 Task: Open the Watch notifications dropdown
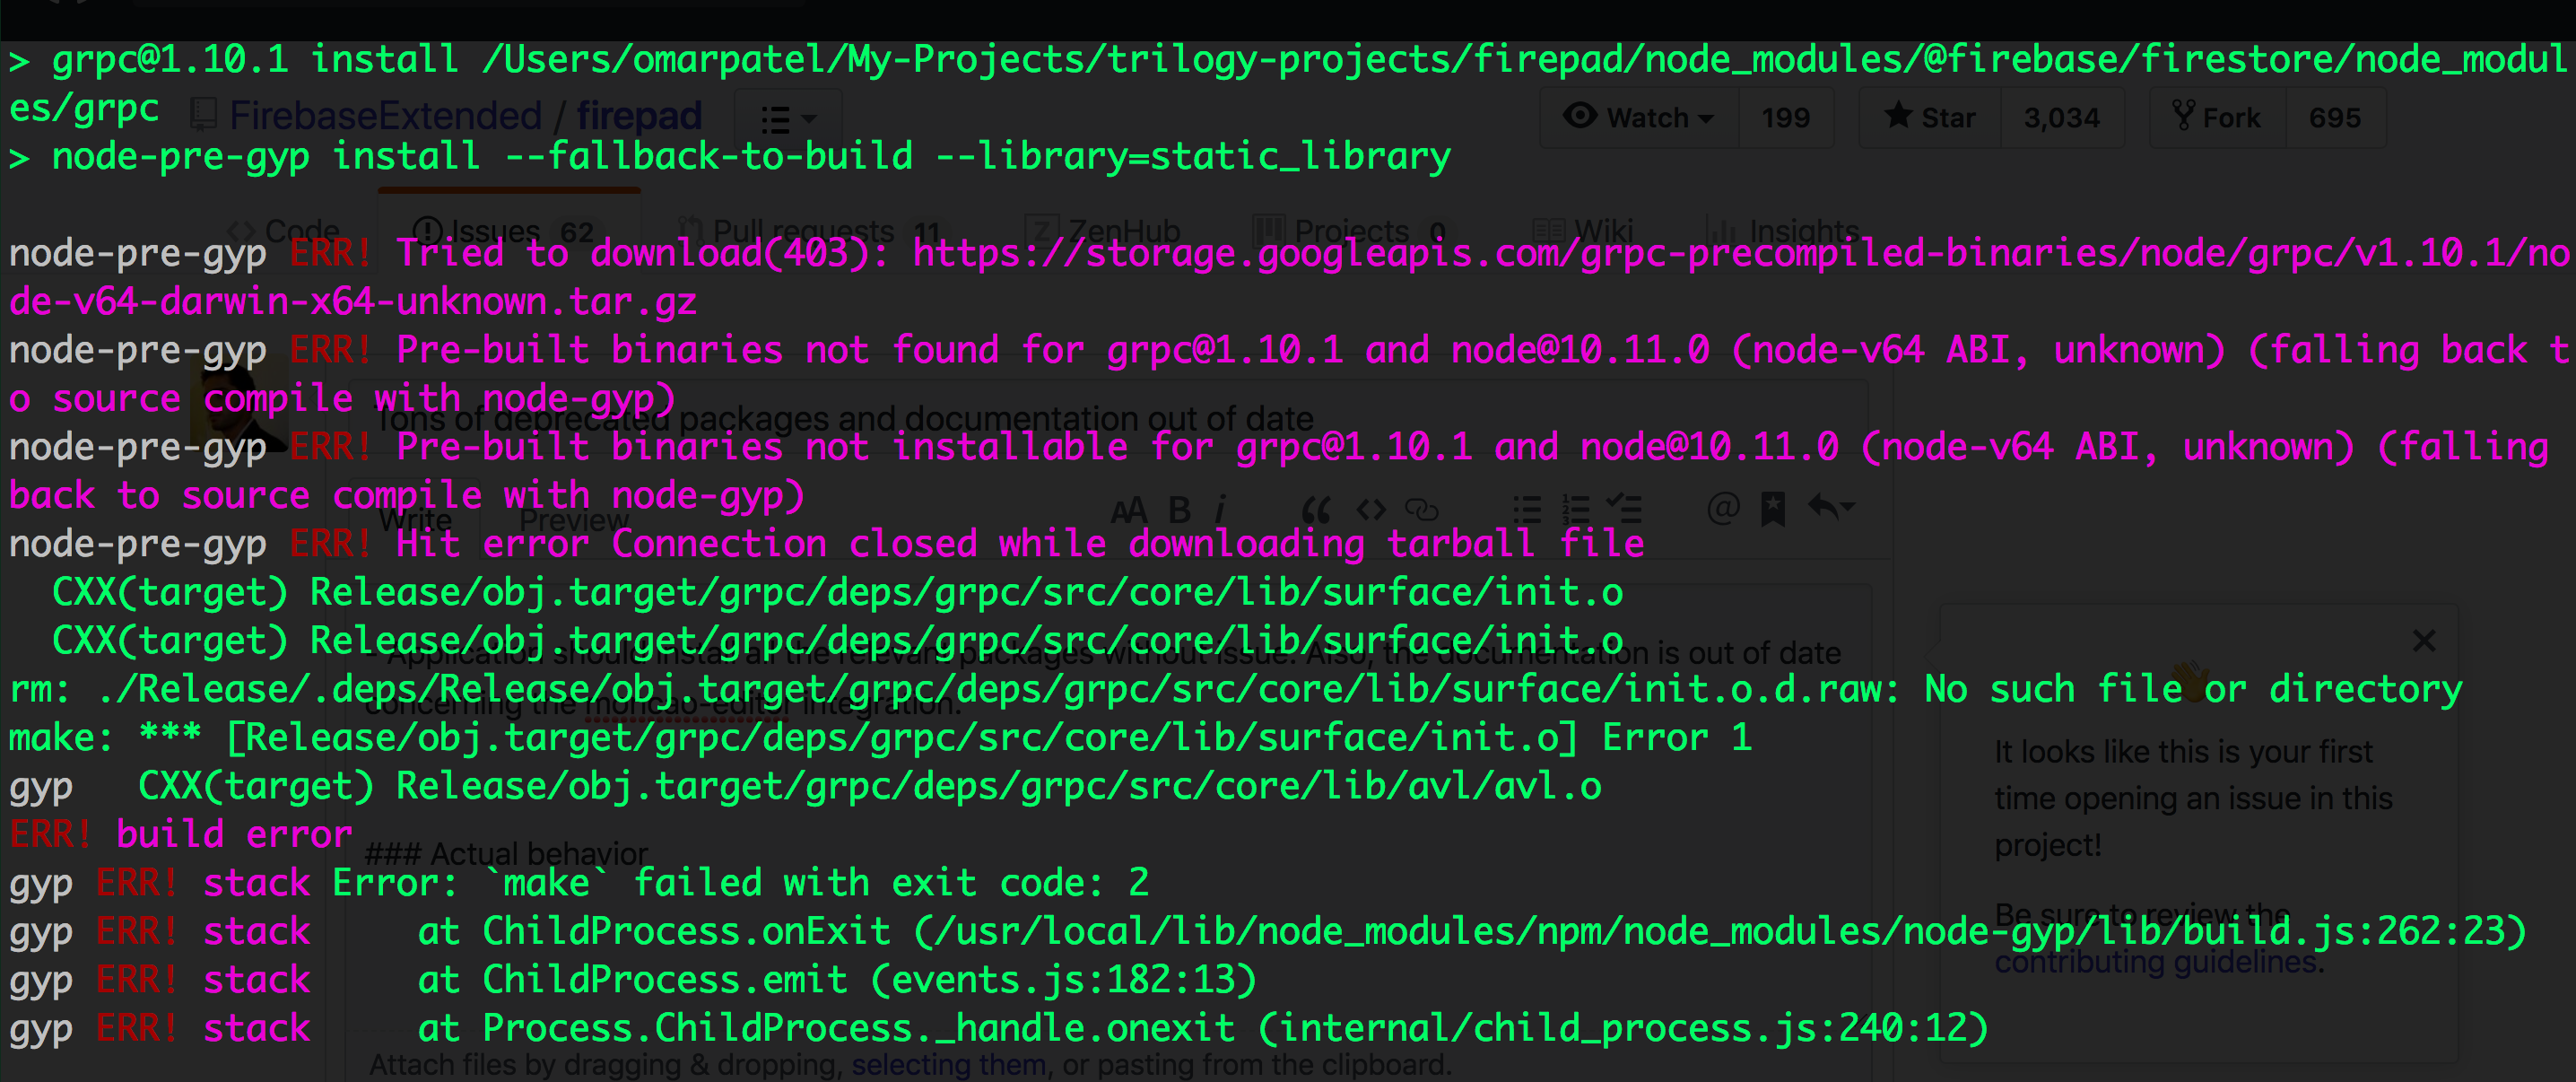point(1638,117)
